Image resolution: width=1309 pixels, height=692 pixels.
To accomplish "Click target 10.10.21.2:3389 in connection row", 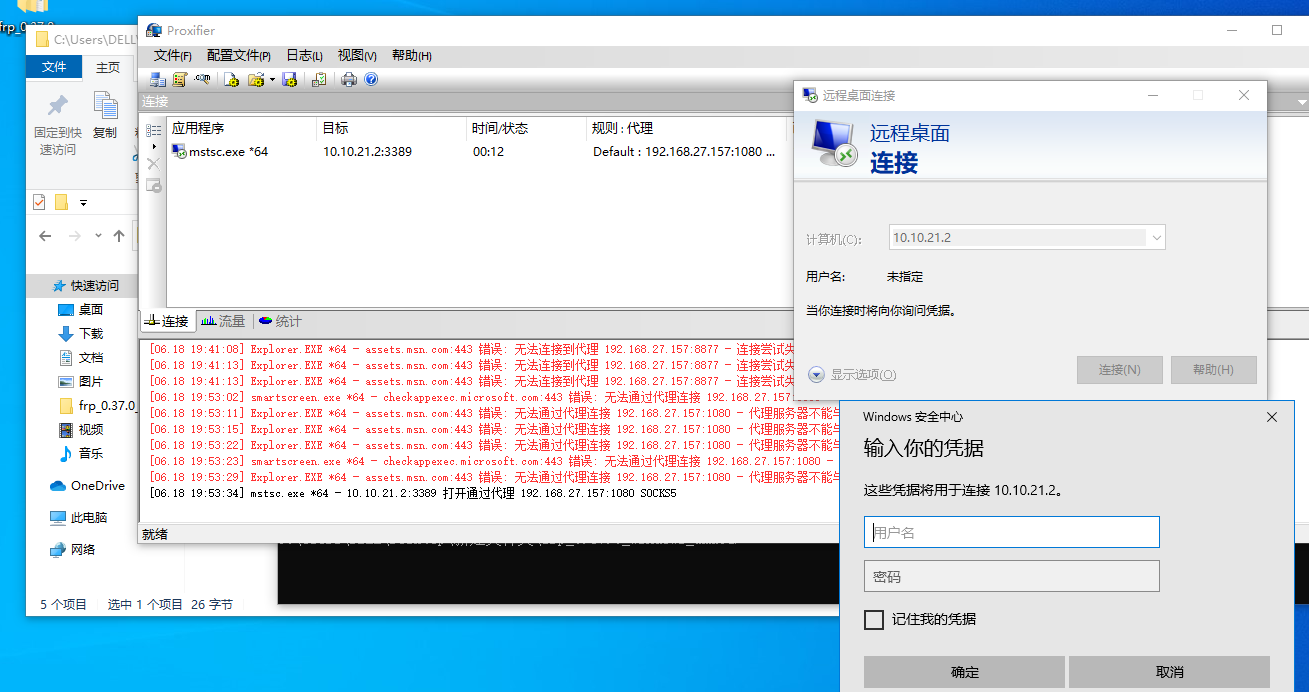I will click(x=367, y=152).
